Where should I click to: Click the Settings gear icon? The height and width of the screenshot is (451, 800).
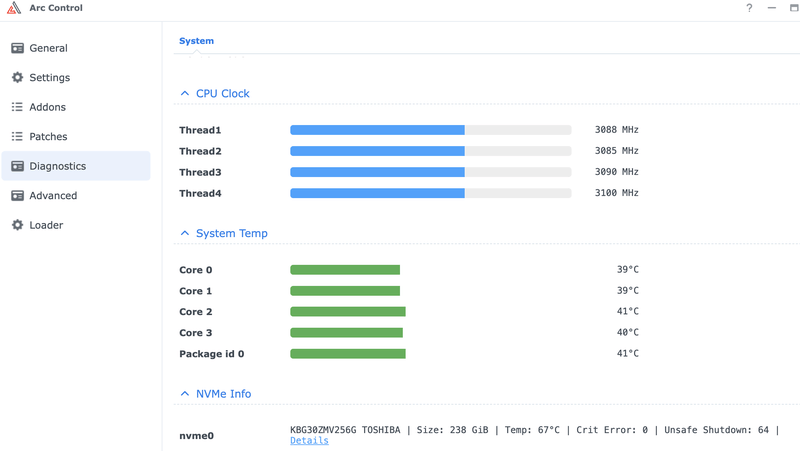(x=17, y=78)
